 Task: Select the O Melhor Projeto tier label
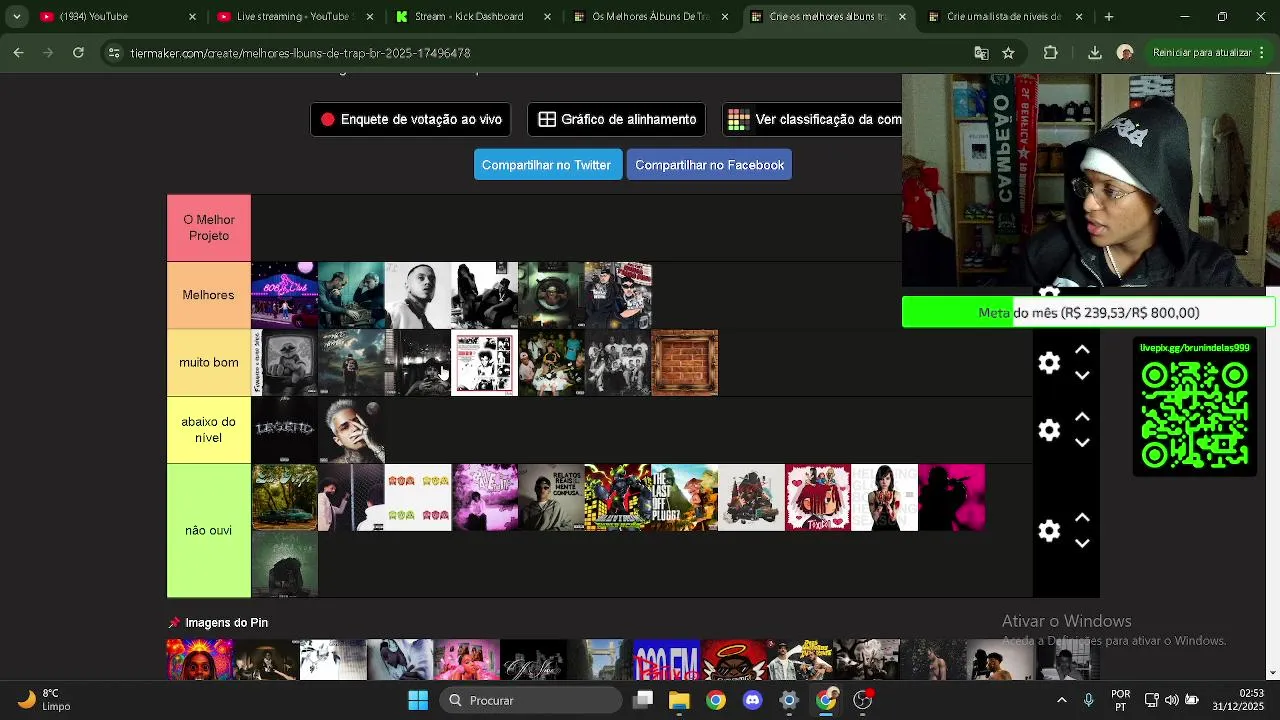tap(209, 228)
